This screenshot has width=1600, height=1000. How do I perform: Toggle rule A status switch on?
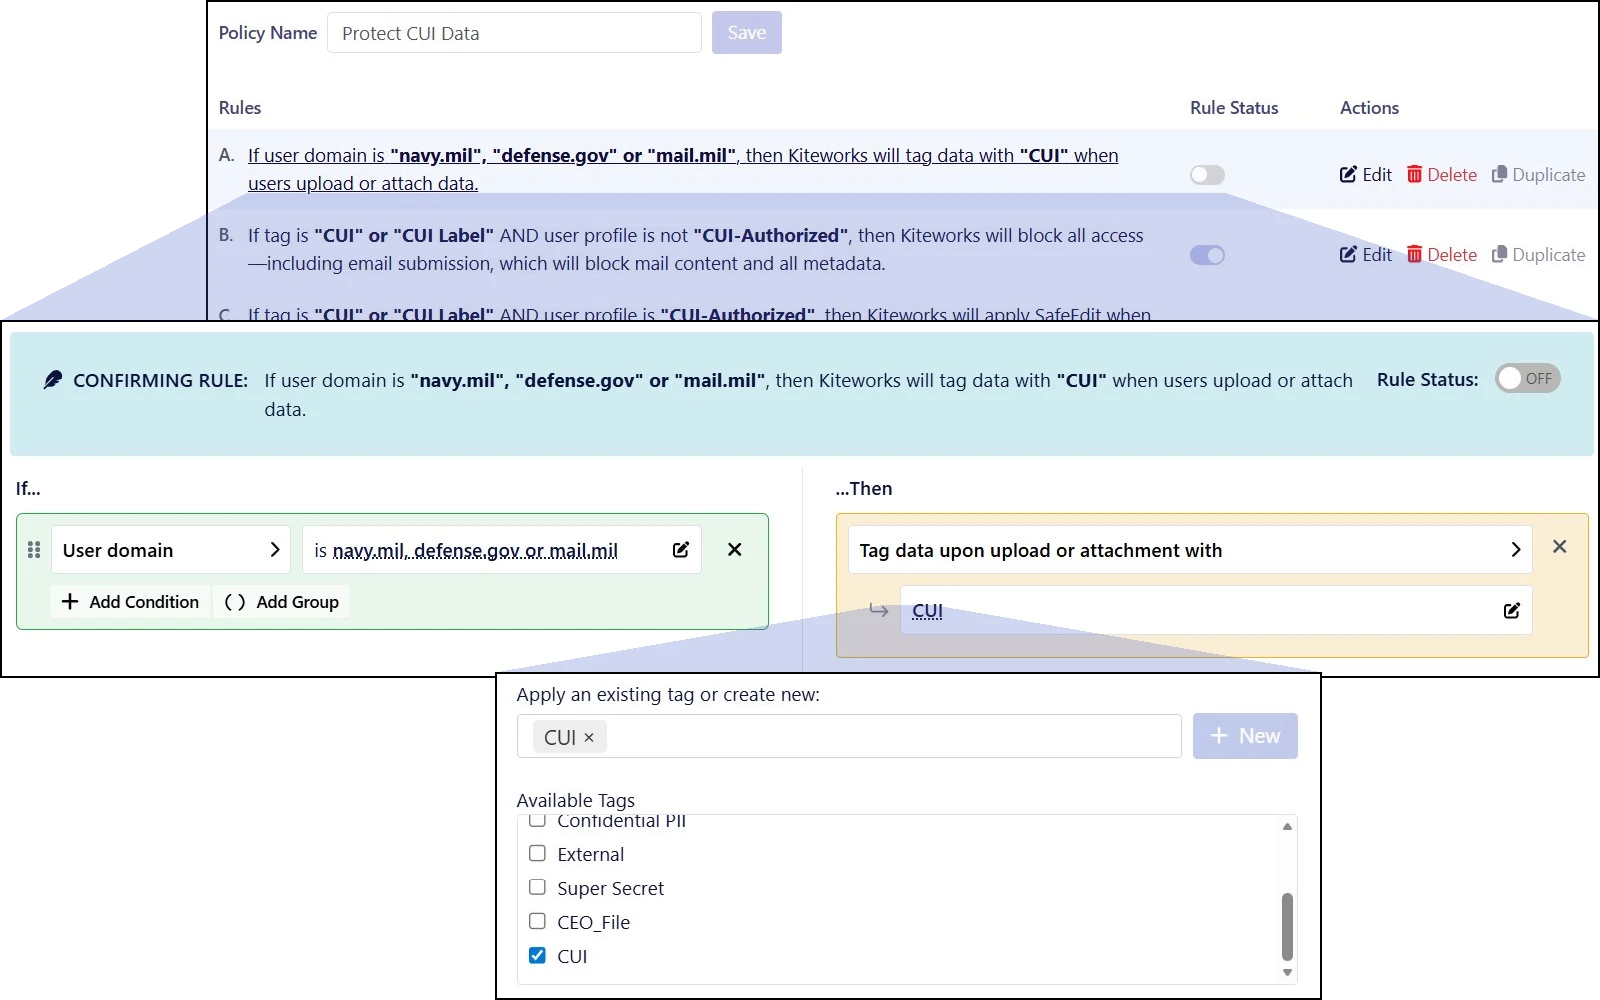[1207, 175]
